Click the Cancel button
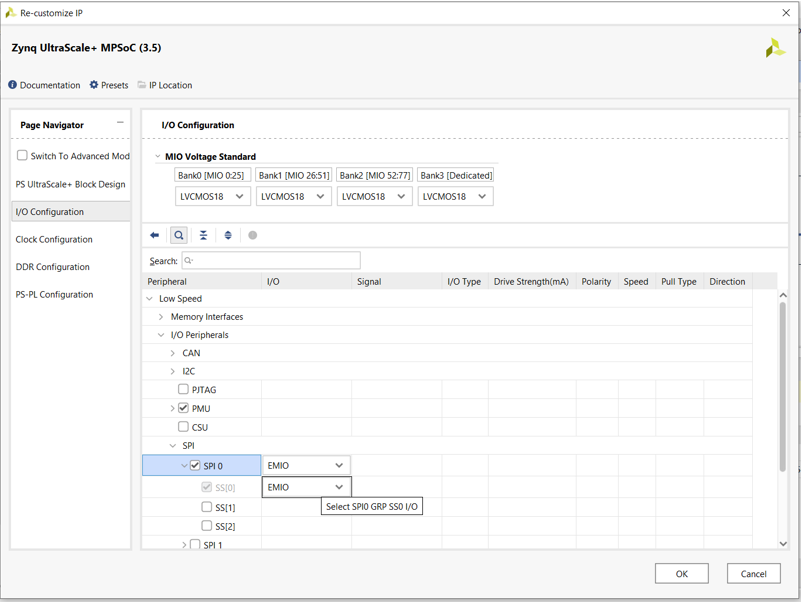The image size is (801, 602). pyautogui.click(x=753, y=573)
